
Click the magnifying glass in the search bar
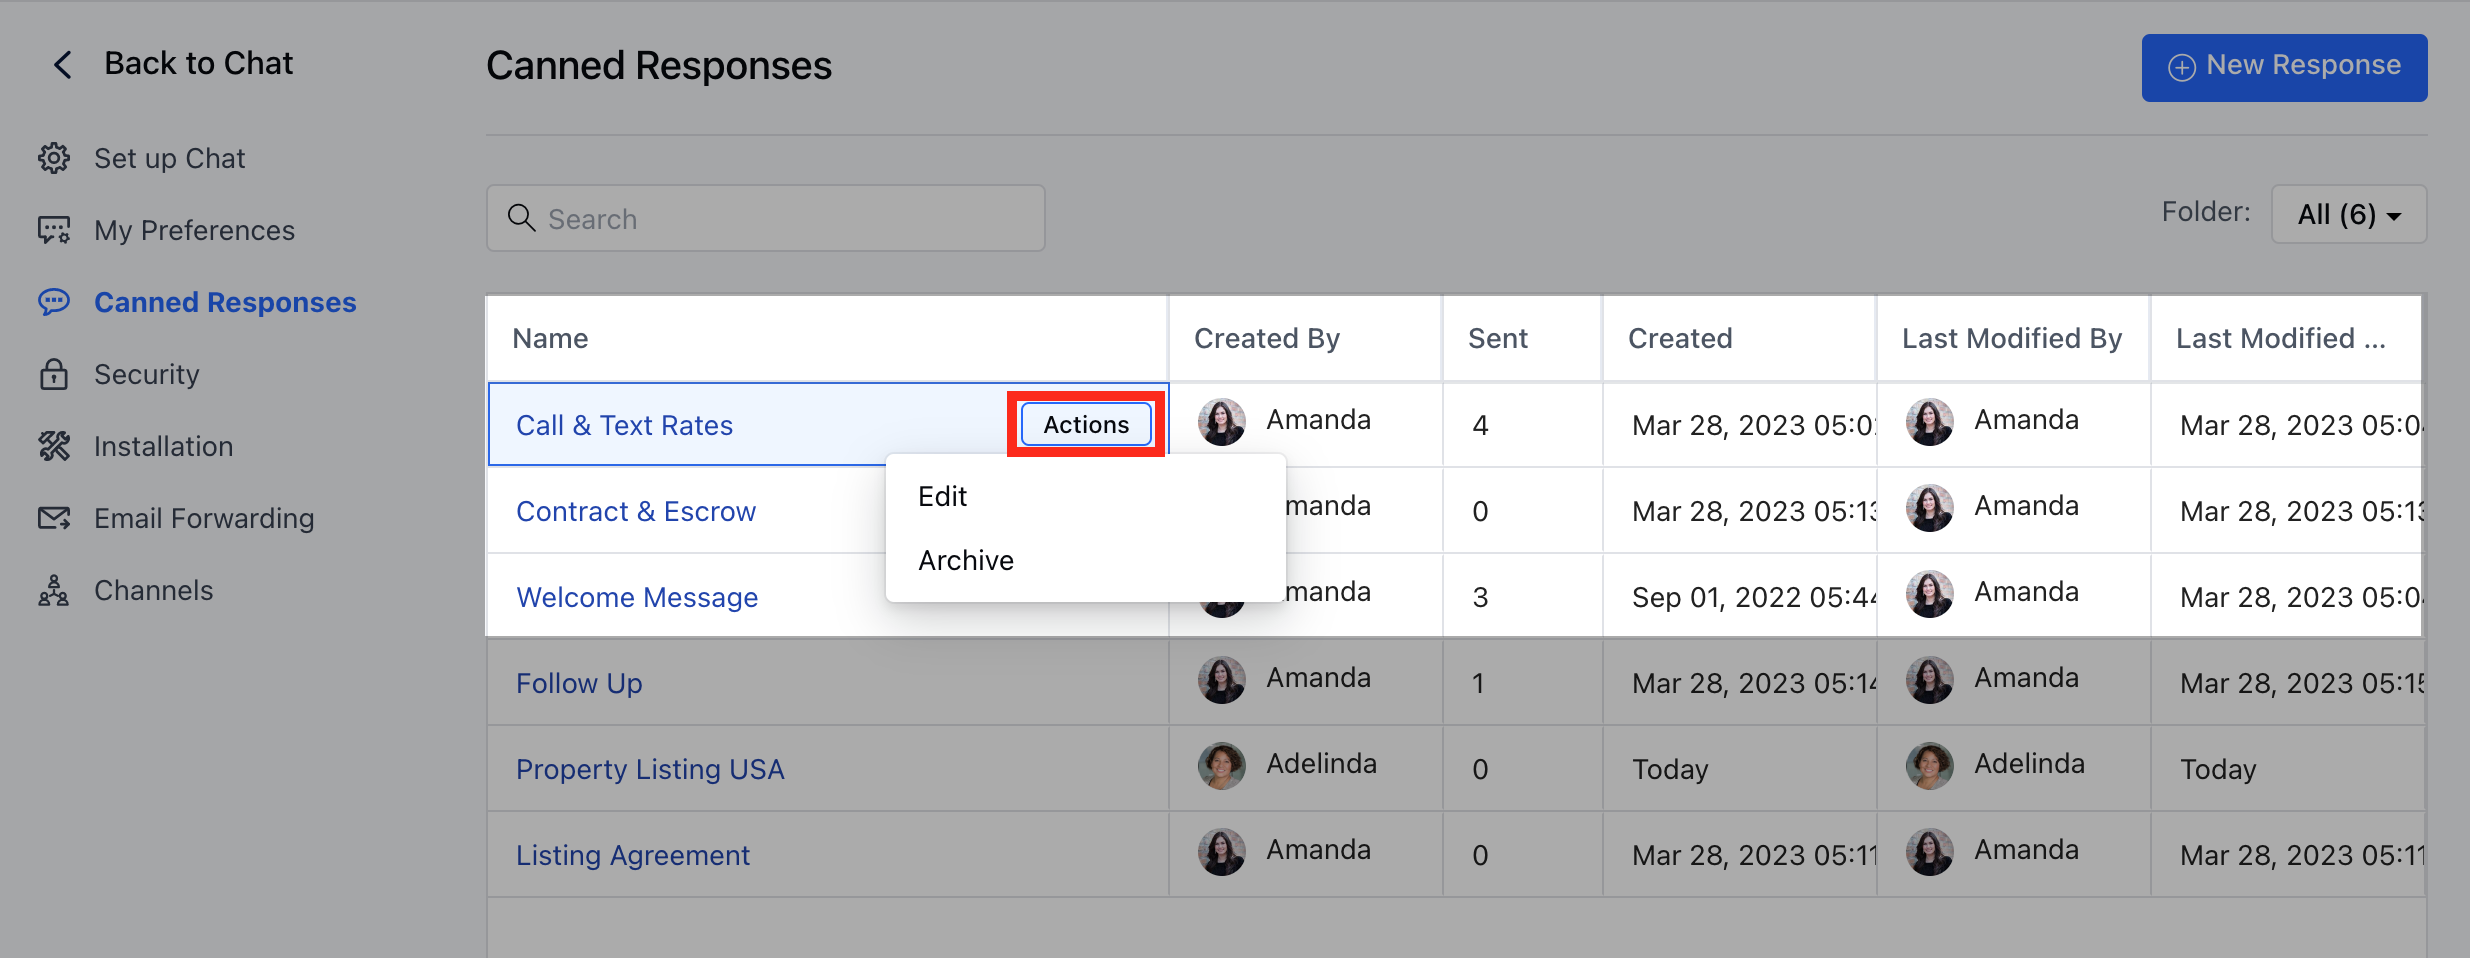pos(521,218)
